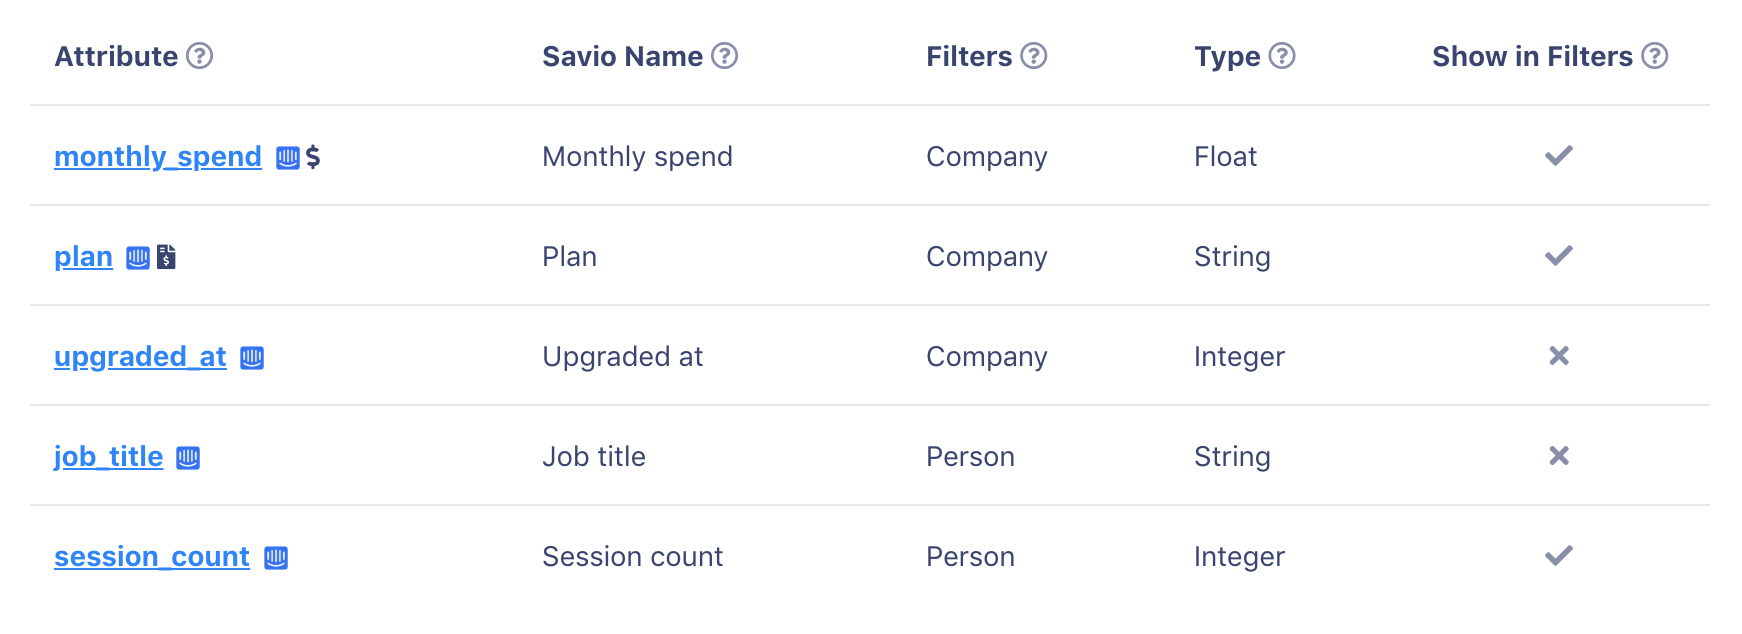Toggle the Show in Filters X for job_title
Viewport: 1742px width, 634px height.
tap(1559, 455)
